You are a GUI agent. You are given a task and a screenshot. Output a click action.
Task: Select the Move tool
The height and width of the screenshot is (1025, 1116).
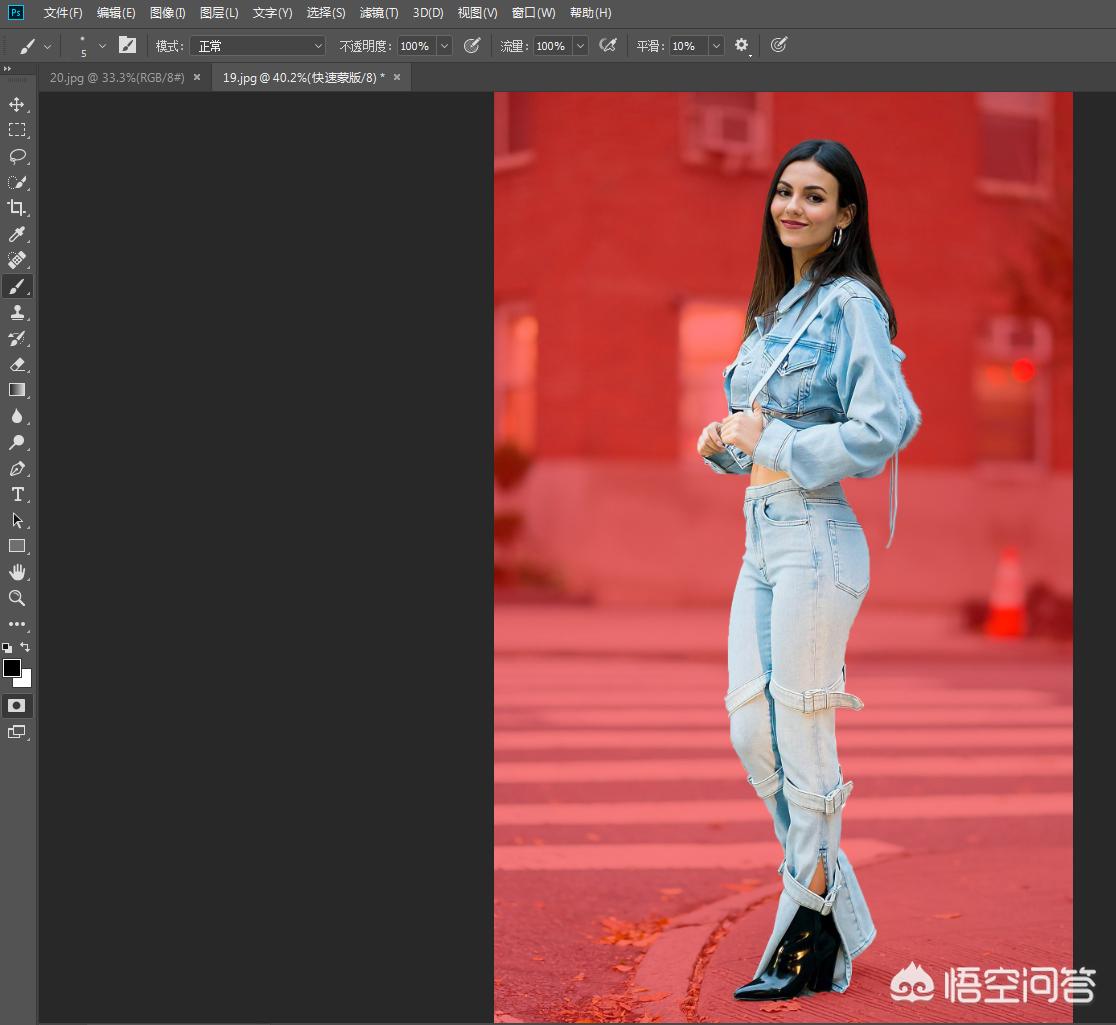coord(17,104)
